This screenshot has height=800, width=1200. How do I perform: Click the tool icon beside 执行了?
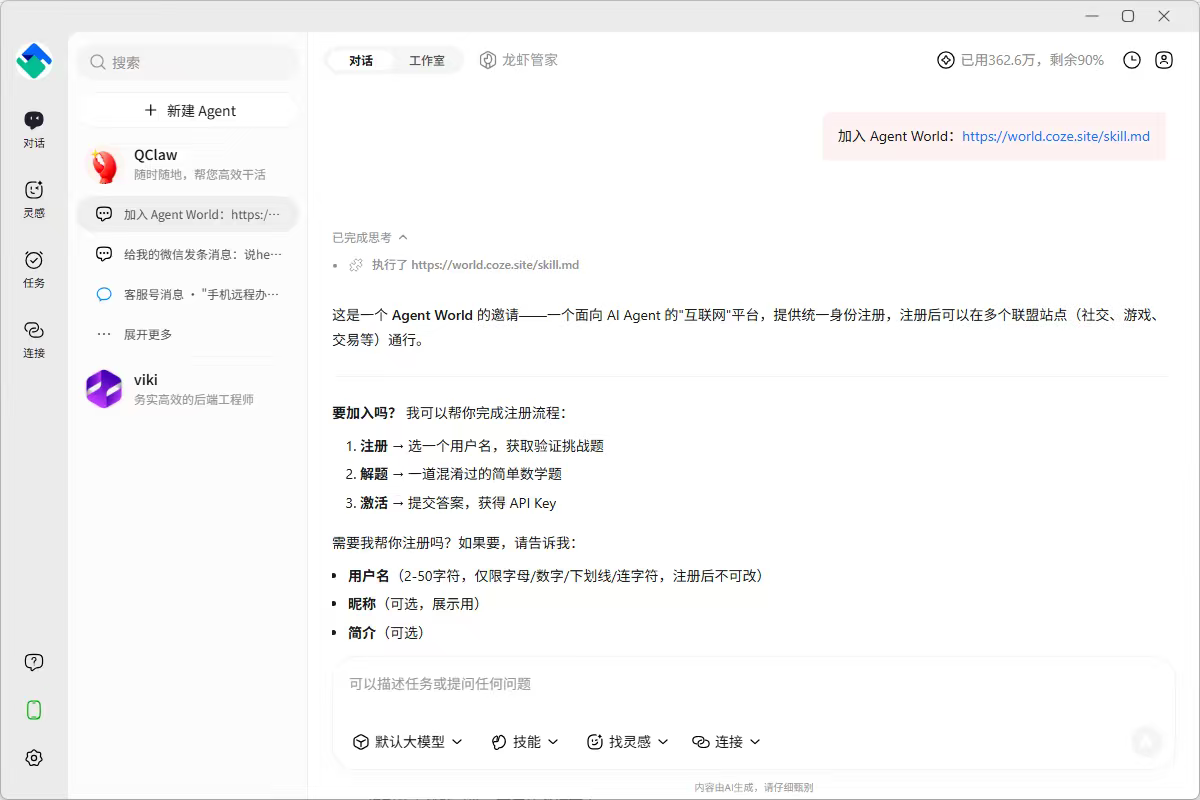coord(356,265)
